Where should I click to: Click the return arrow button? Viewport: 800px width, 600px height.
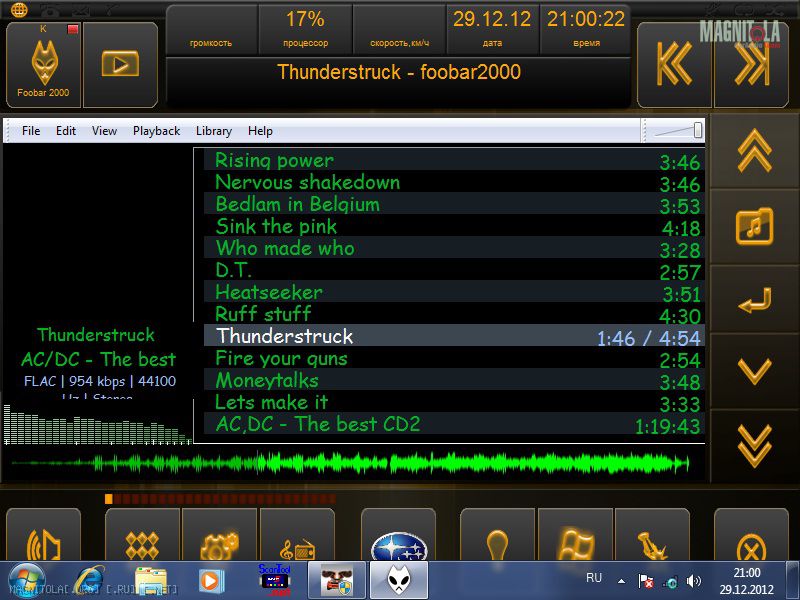[755, 299]
